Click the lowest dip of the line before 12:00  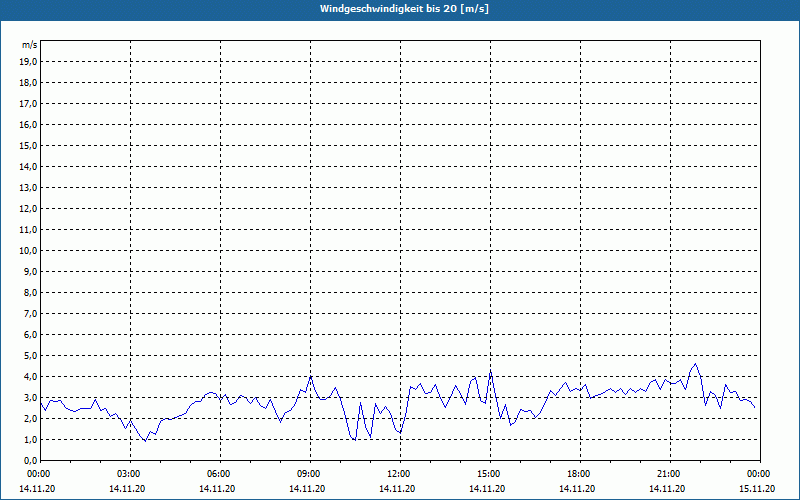(x=355, y=440)
